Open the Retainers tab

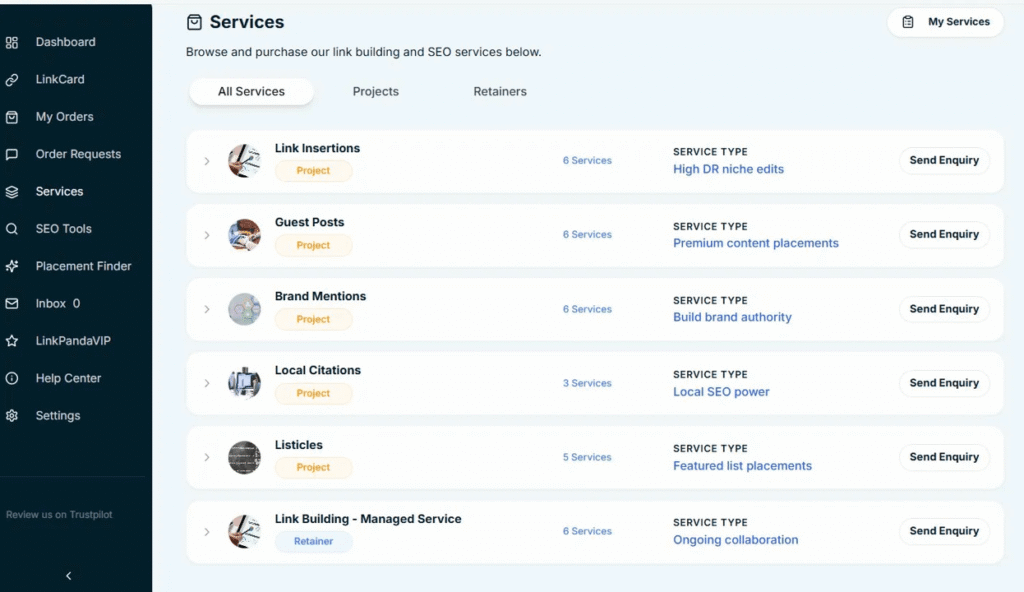click(x=499, y=91)
